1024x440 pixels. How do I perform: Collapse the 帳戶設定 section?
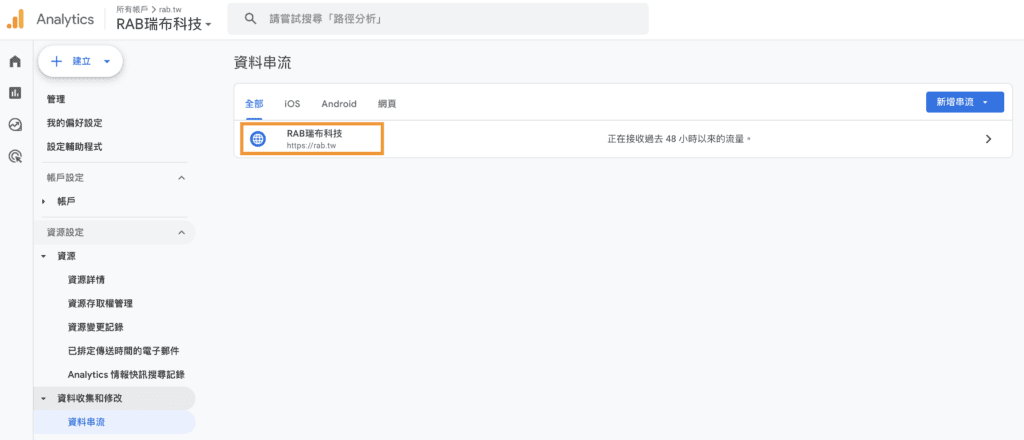(181, 178)
